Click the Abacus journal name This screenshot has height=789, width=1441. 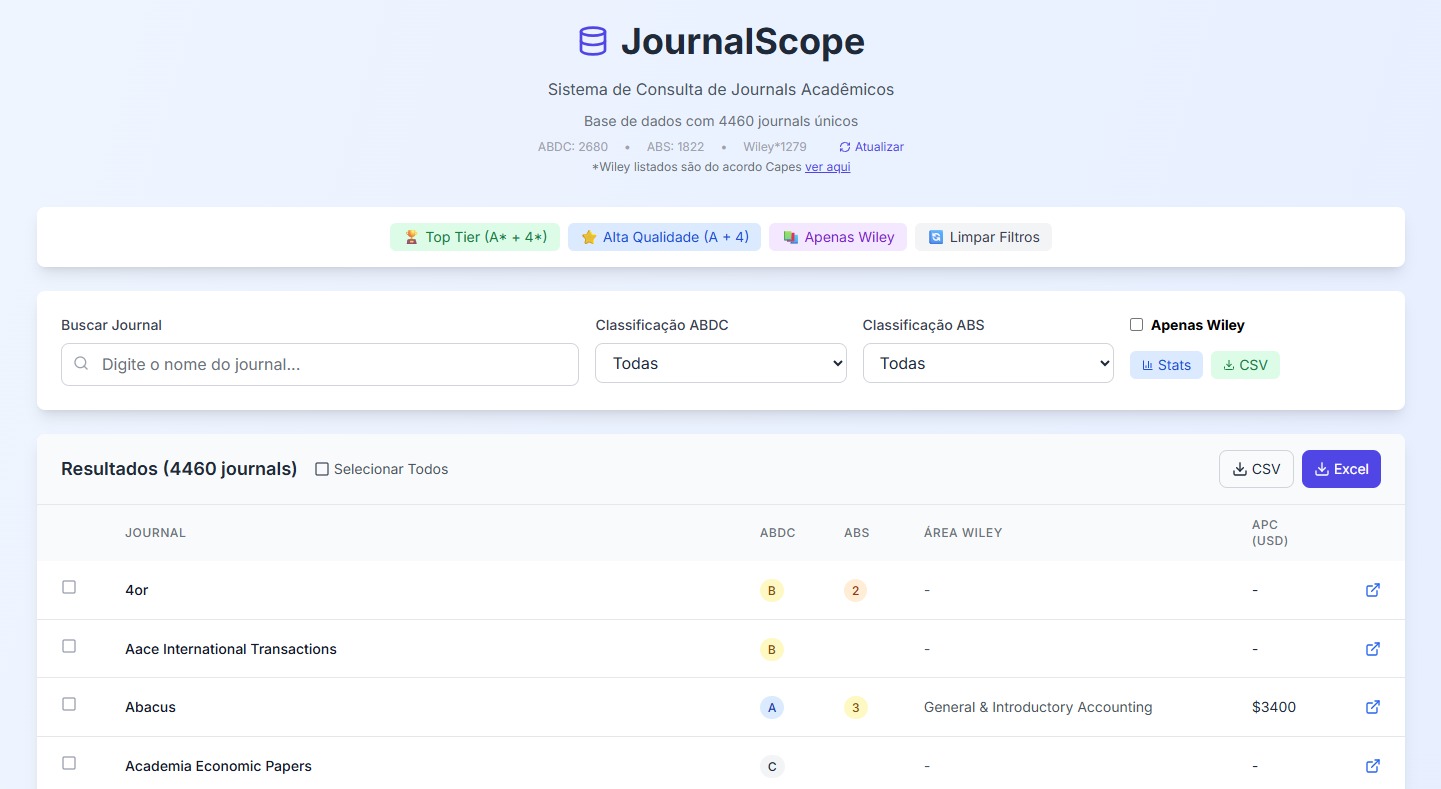coord(150,707)
